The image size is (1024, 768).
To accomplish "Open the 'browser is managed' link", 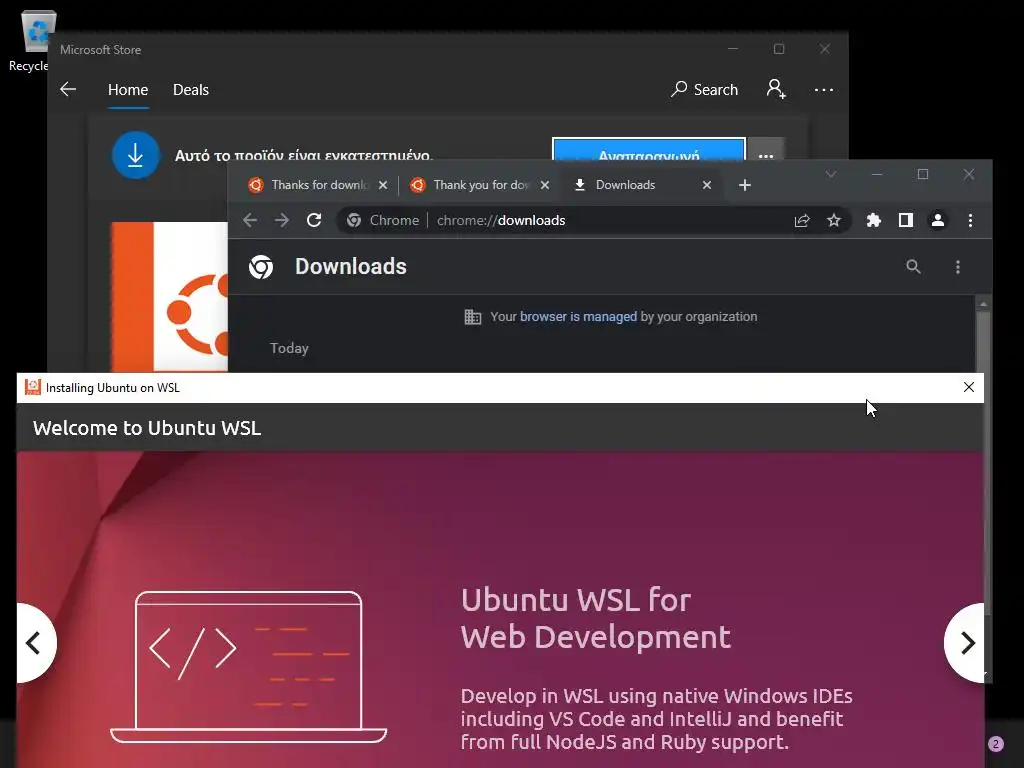I will [x=578, y=317].
